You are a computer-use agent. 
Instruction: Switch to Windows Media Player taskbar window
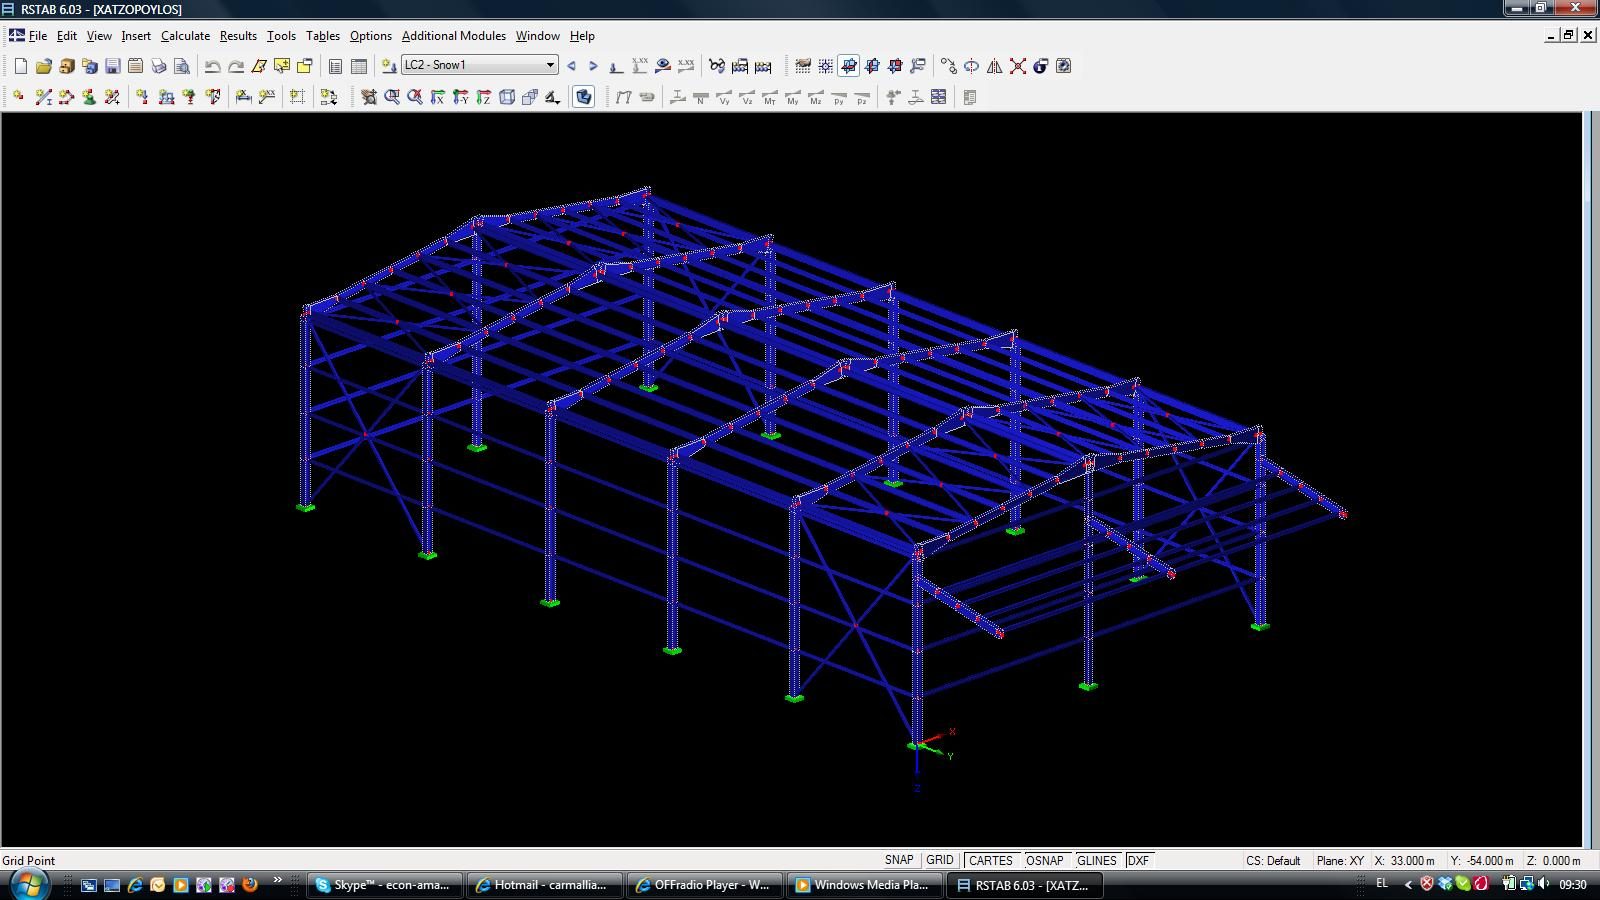pos(865,885)
